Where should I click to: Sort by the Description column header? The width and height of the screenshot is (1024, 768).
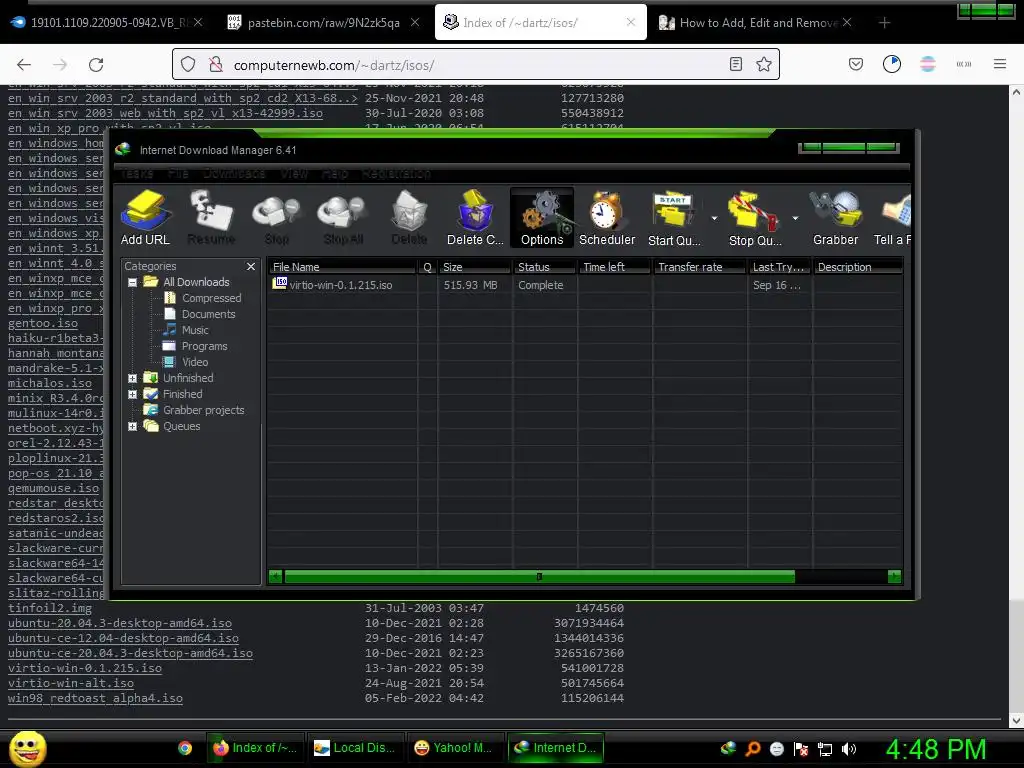point(858,266)
